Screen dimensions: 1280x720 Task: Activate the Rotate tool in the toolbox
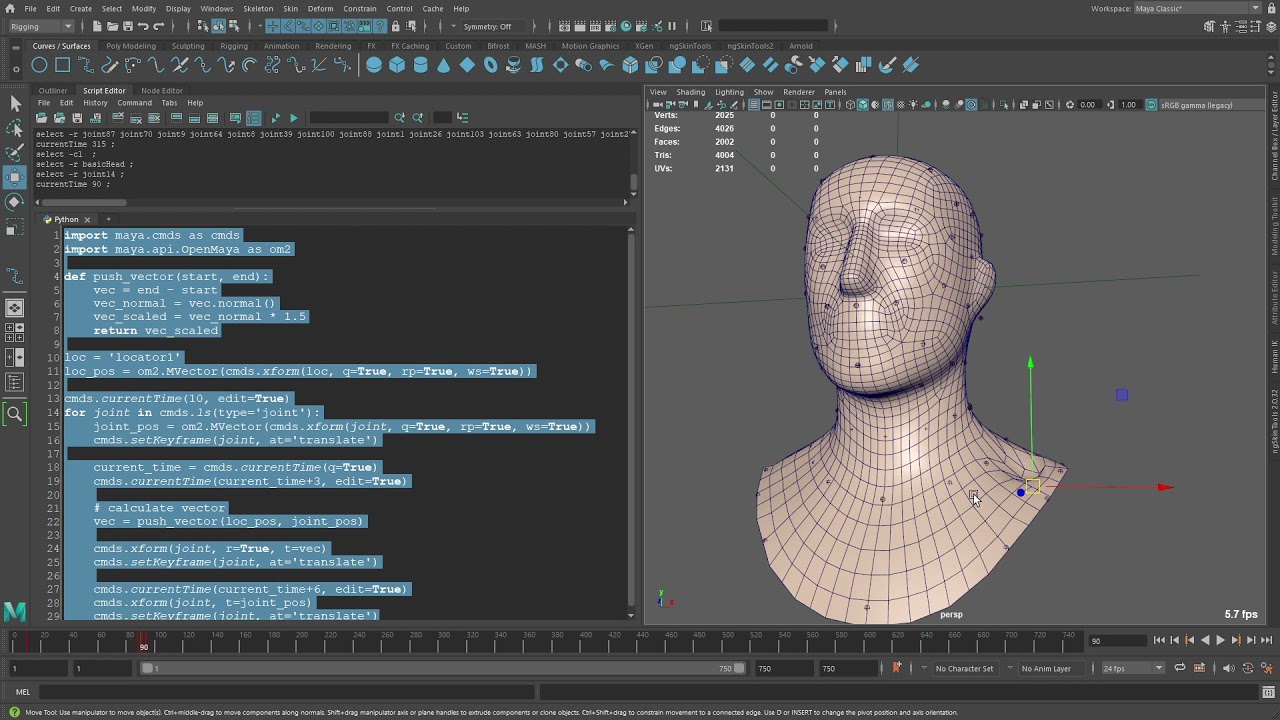(15, 201)
